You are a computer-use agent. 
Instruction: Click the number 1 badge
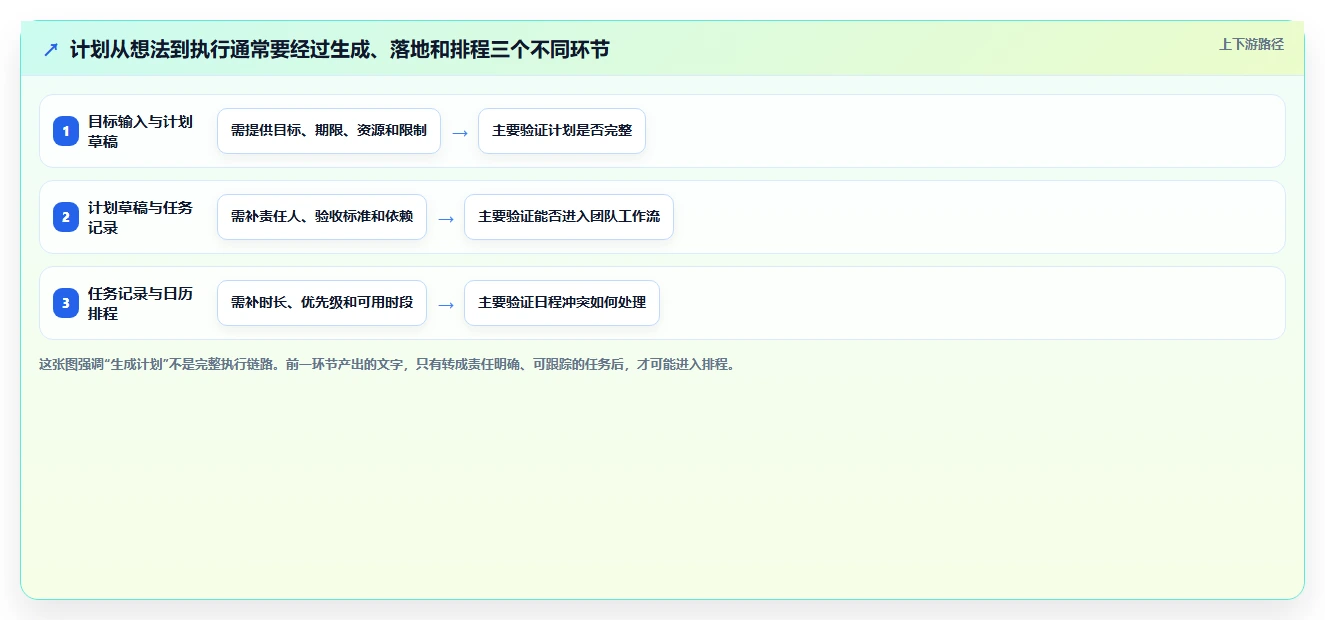point(66,131)
